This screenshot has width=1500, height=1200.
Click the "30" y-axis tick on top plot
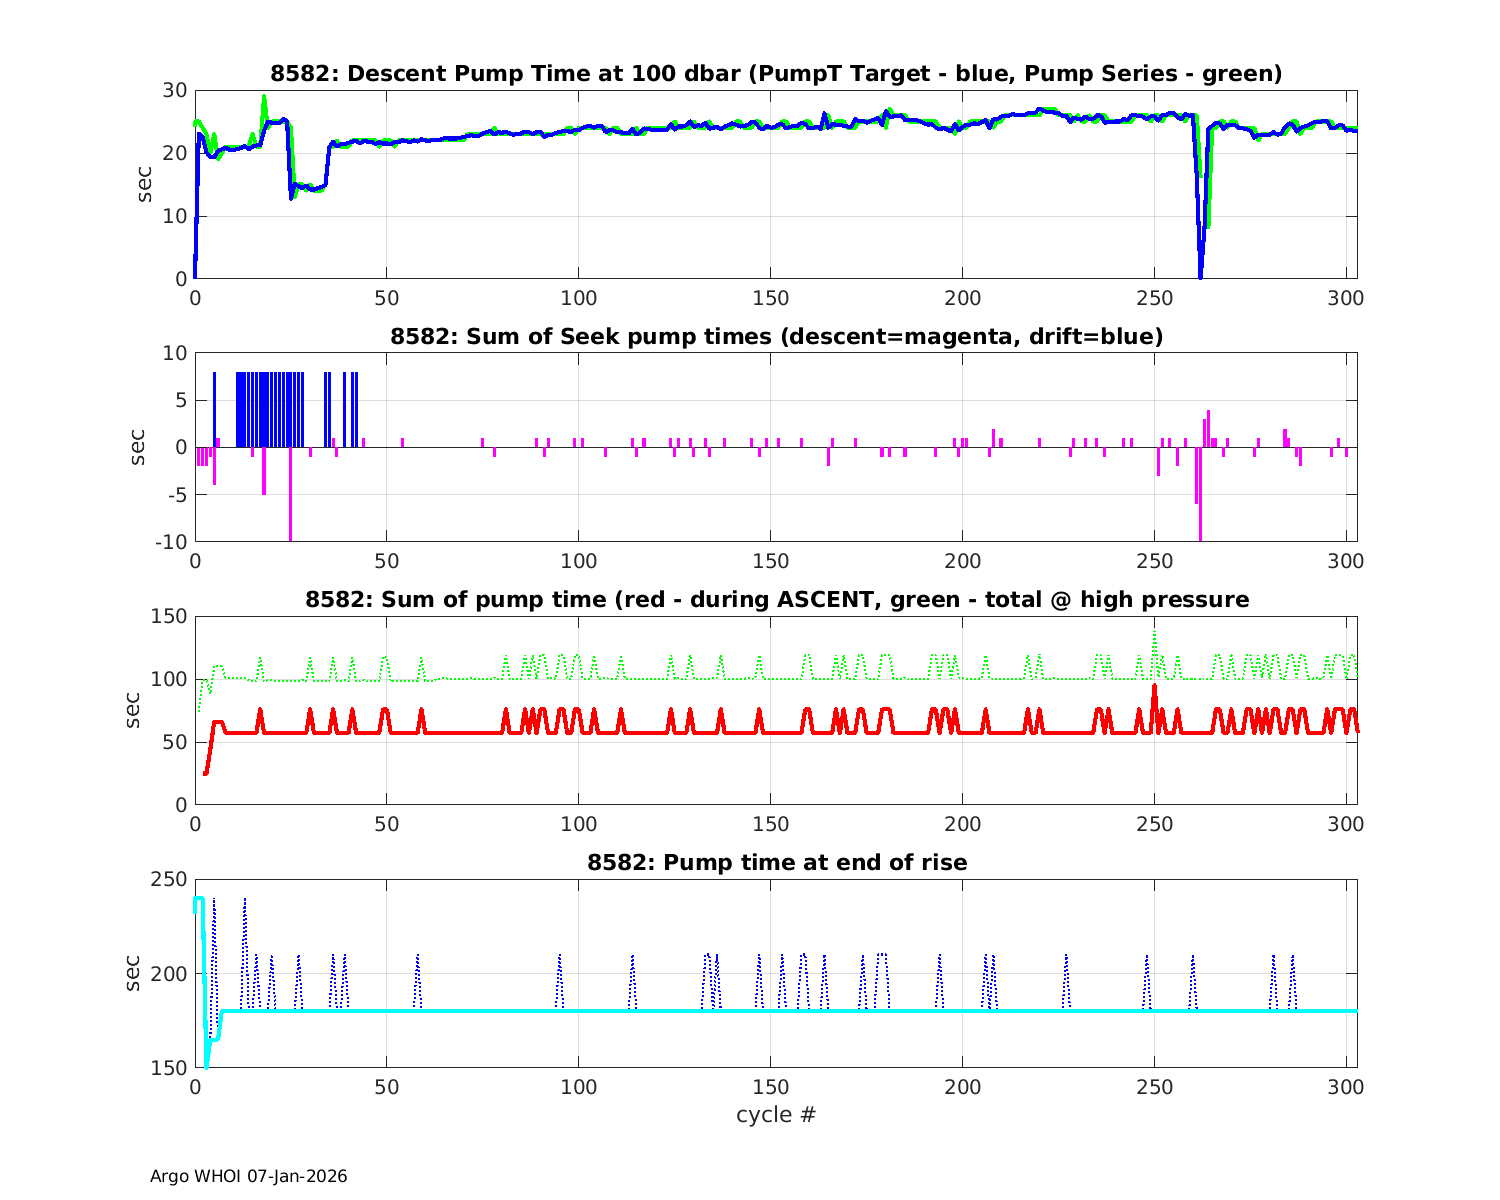pyautogui.click(x=175, y=91)
